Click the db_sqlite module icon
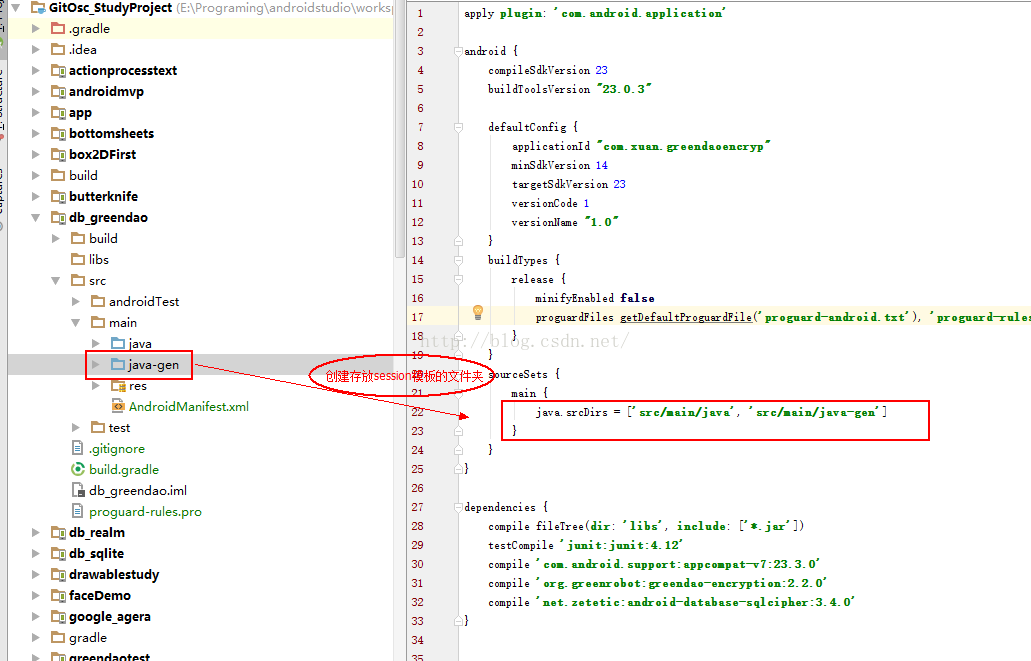 pos(58,554)
